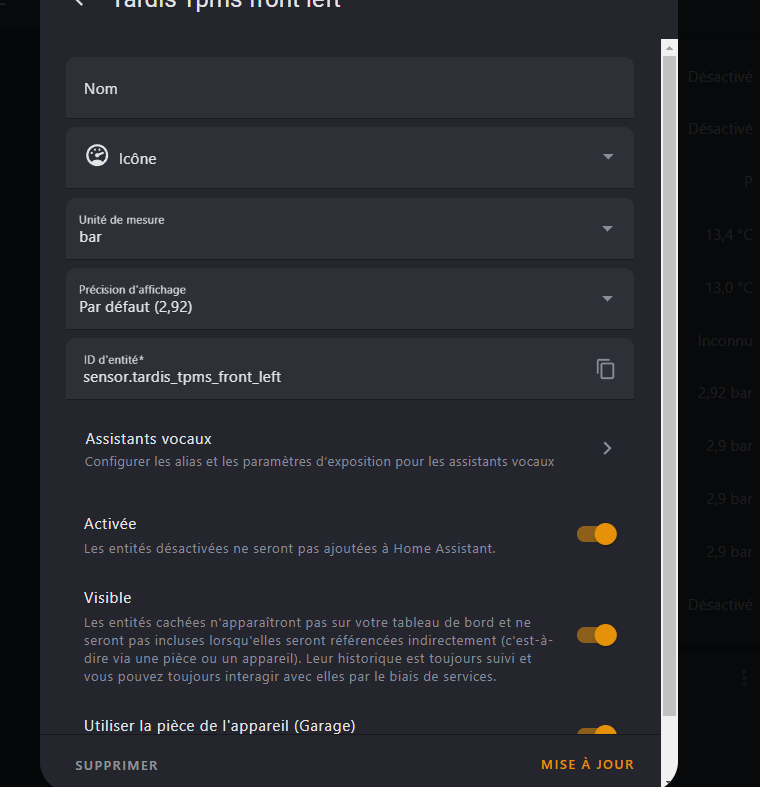Image resolution: width=760 pixels, height=787 pixels.
Task: Open the Icône picker dropdown arrow
Action: click(607, 157)
